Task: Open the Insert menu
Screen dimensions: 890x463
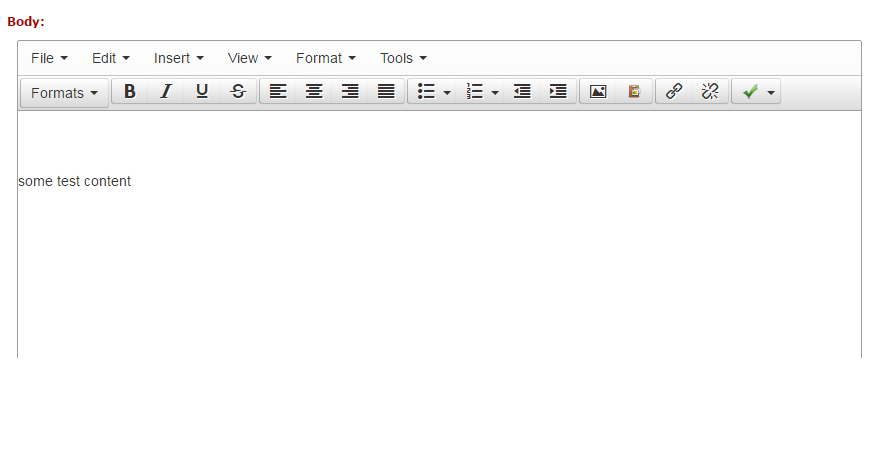Action: tap(178, 58)
